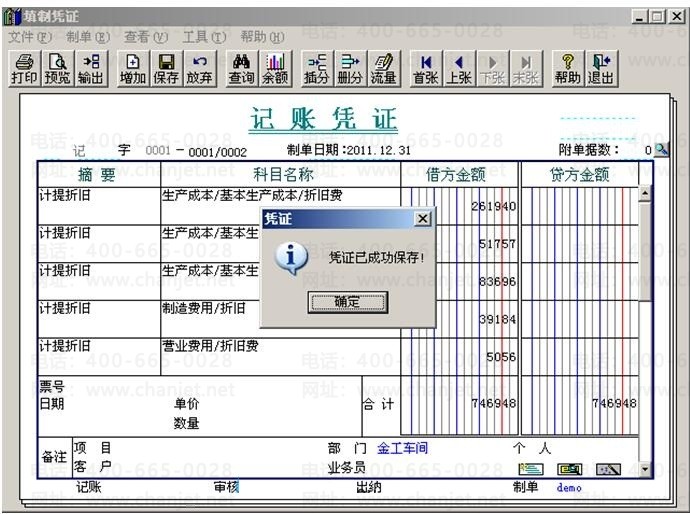Image resolution: width=690 pixels, height=514 pixels.
Task: Open the 查看(V) menu
Action: pyautogui.click(x=146, y=37)
